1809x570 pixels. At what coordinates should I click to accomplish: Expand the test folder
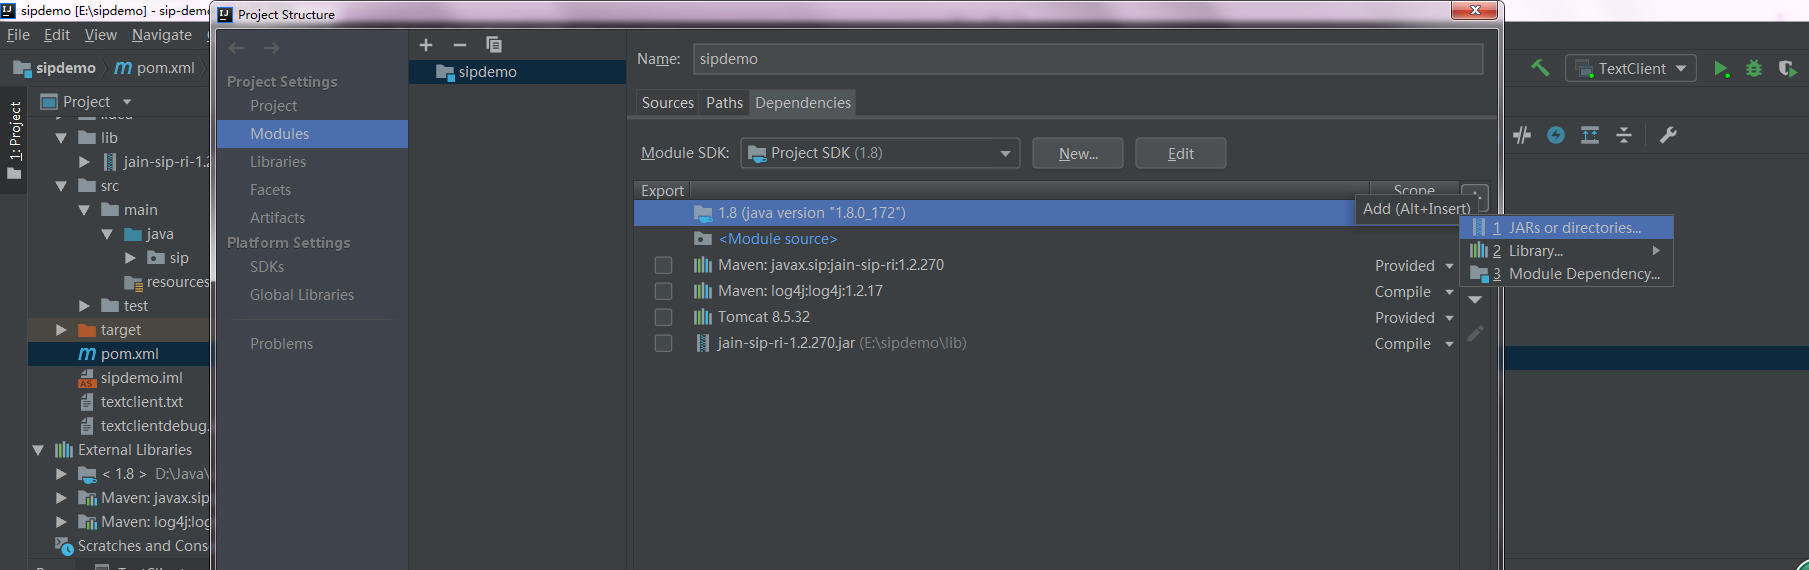coord(85,306)
